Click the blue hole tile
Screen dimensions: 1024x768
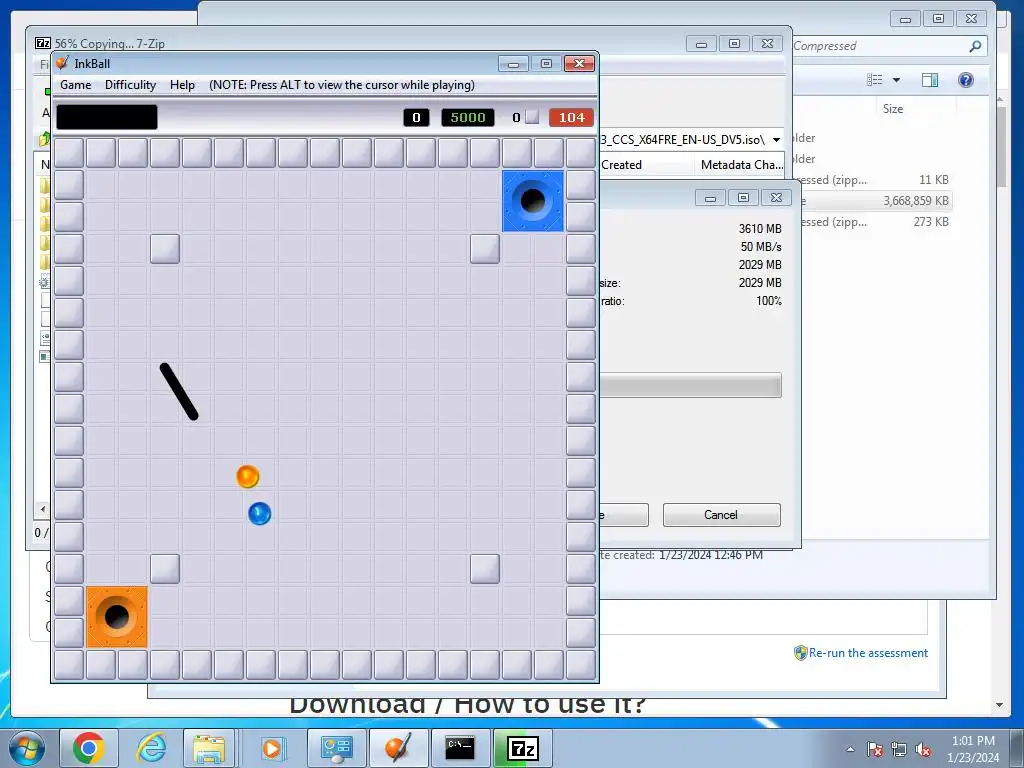click(533, 201)
